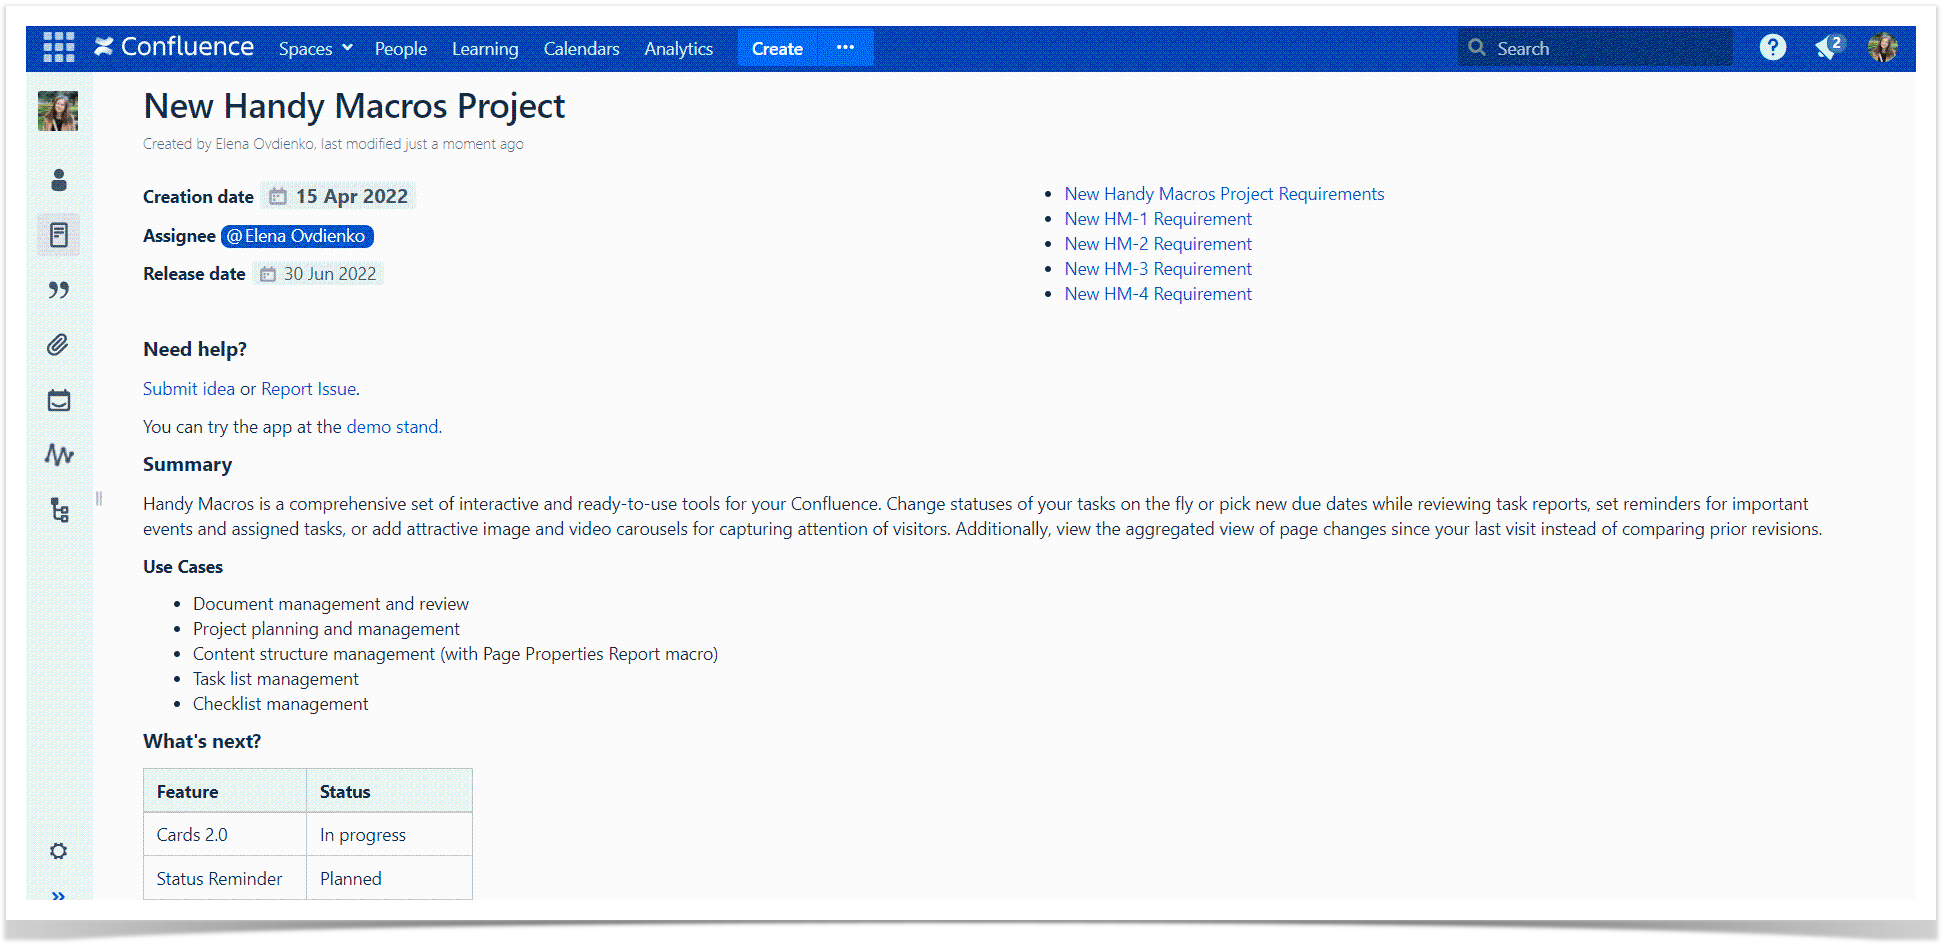Image resolution: width=1950 pixels, height=949 pixels.
Task: Open the Analytics menu
Action: [678, 48]
